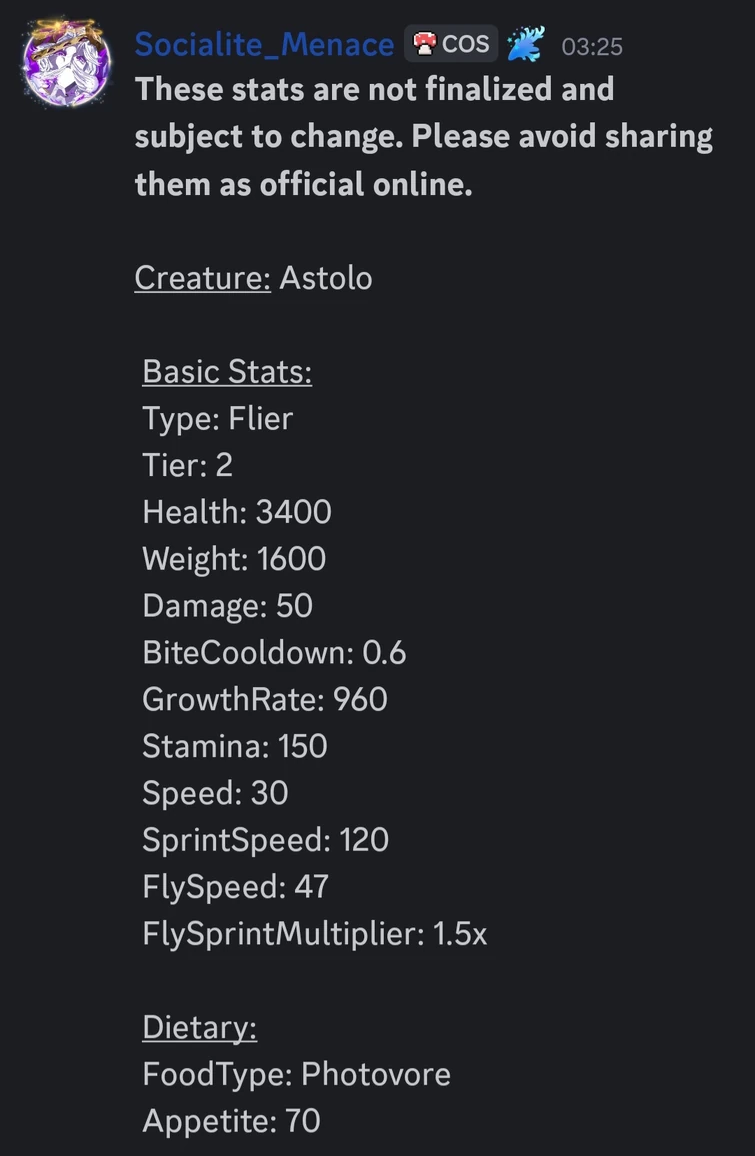755x1156 pixels.
Task: Click the mushroom icon in COS tag
Action: point(425,44)
